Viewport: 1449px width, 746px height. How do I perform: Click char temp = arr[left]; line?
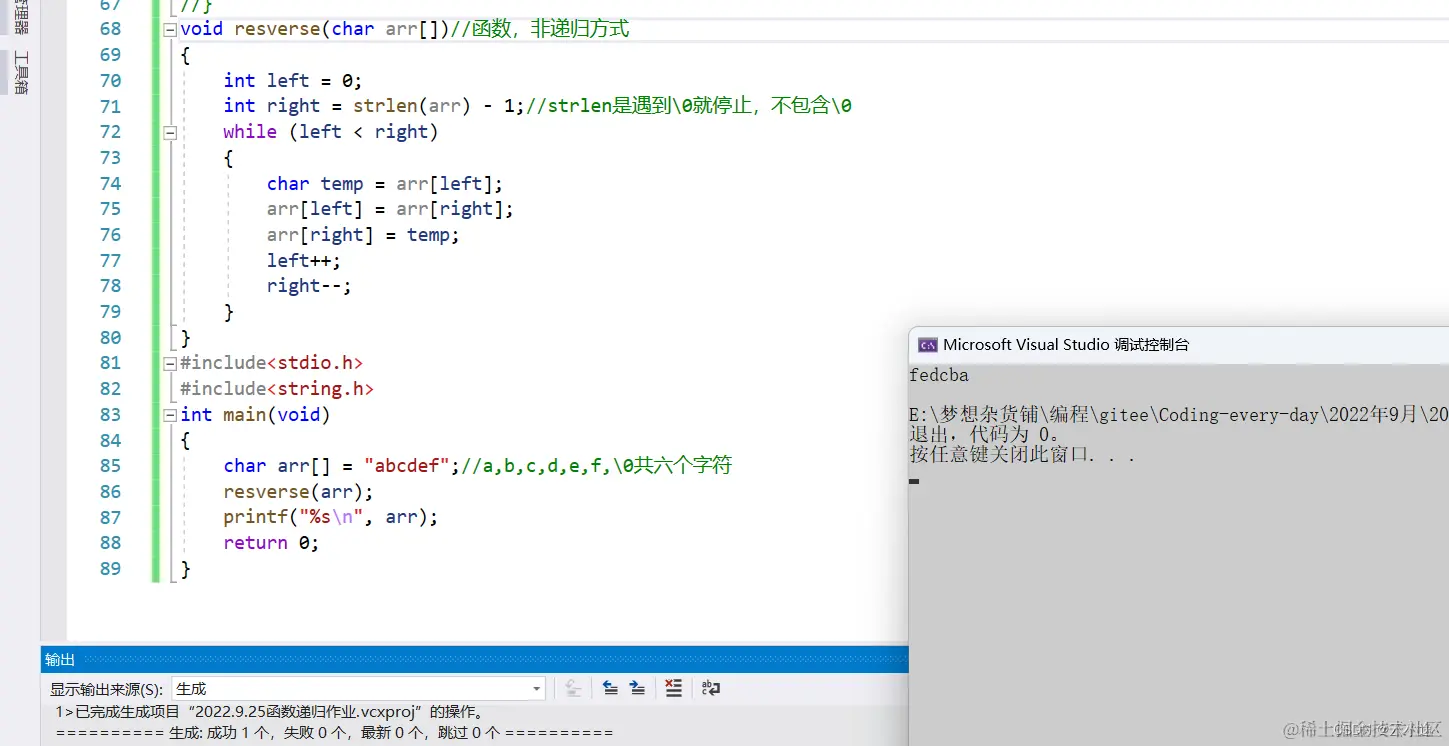pyautogui.click(x=385, y=184)
